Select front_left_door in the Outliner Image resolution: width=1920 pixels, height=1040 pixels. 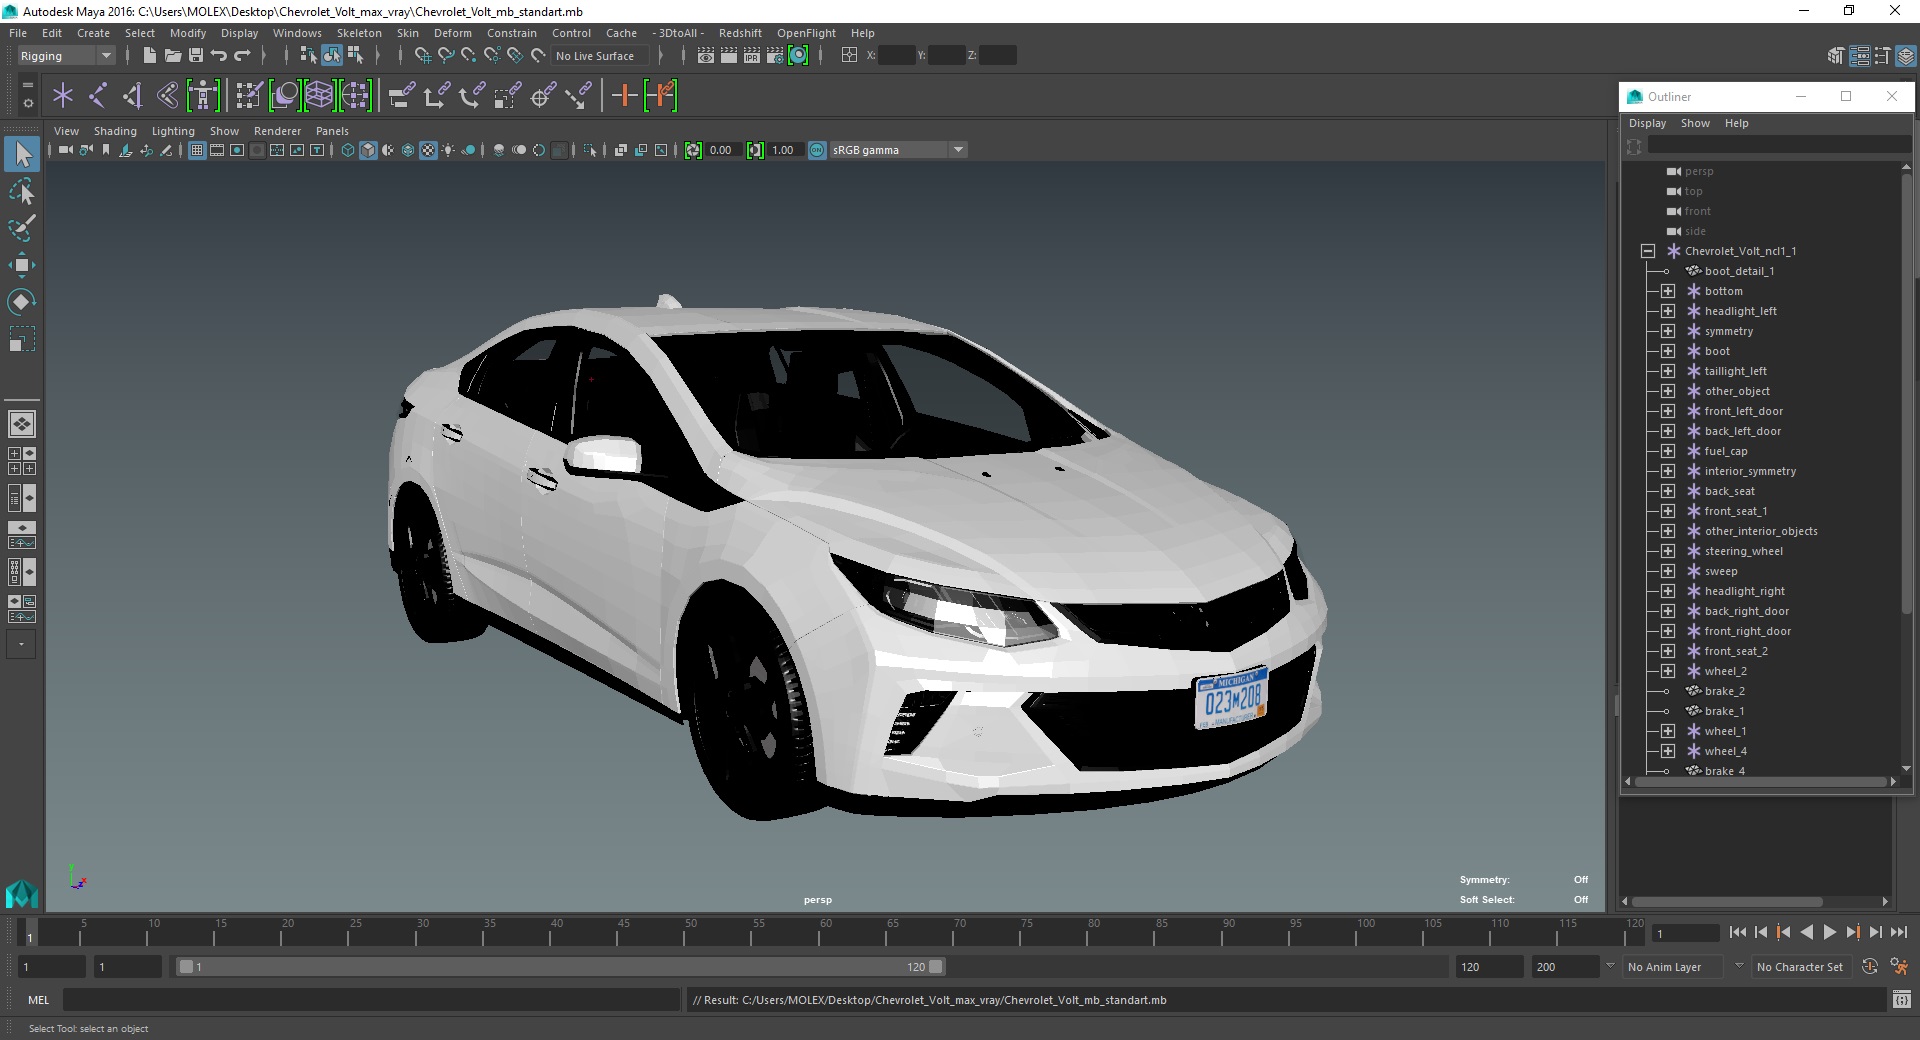pyautogui.click(x=1743, y=411)
